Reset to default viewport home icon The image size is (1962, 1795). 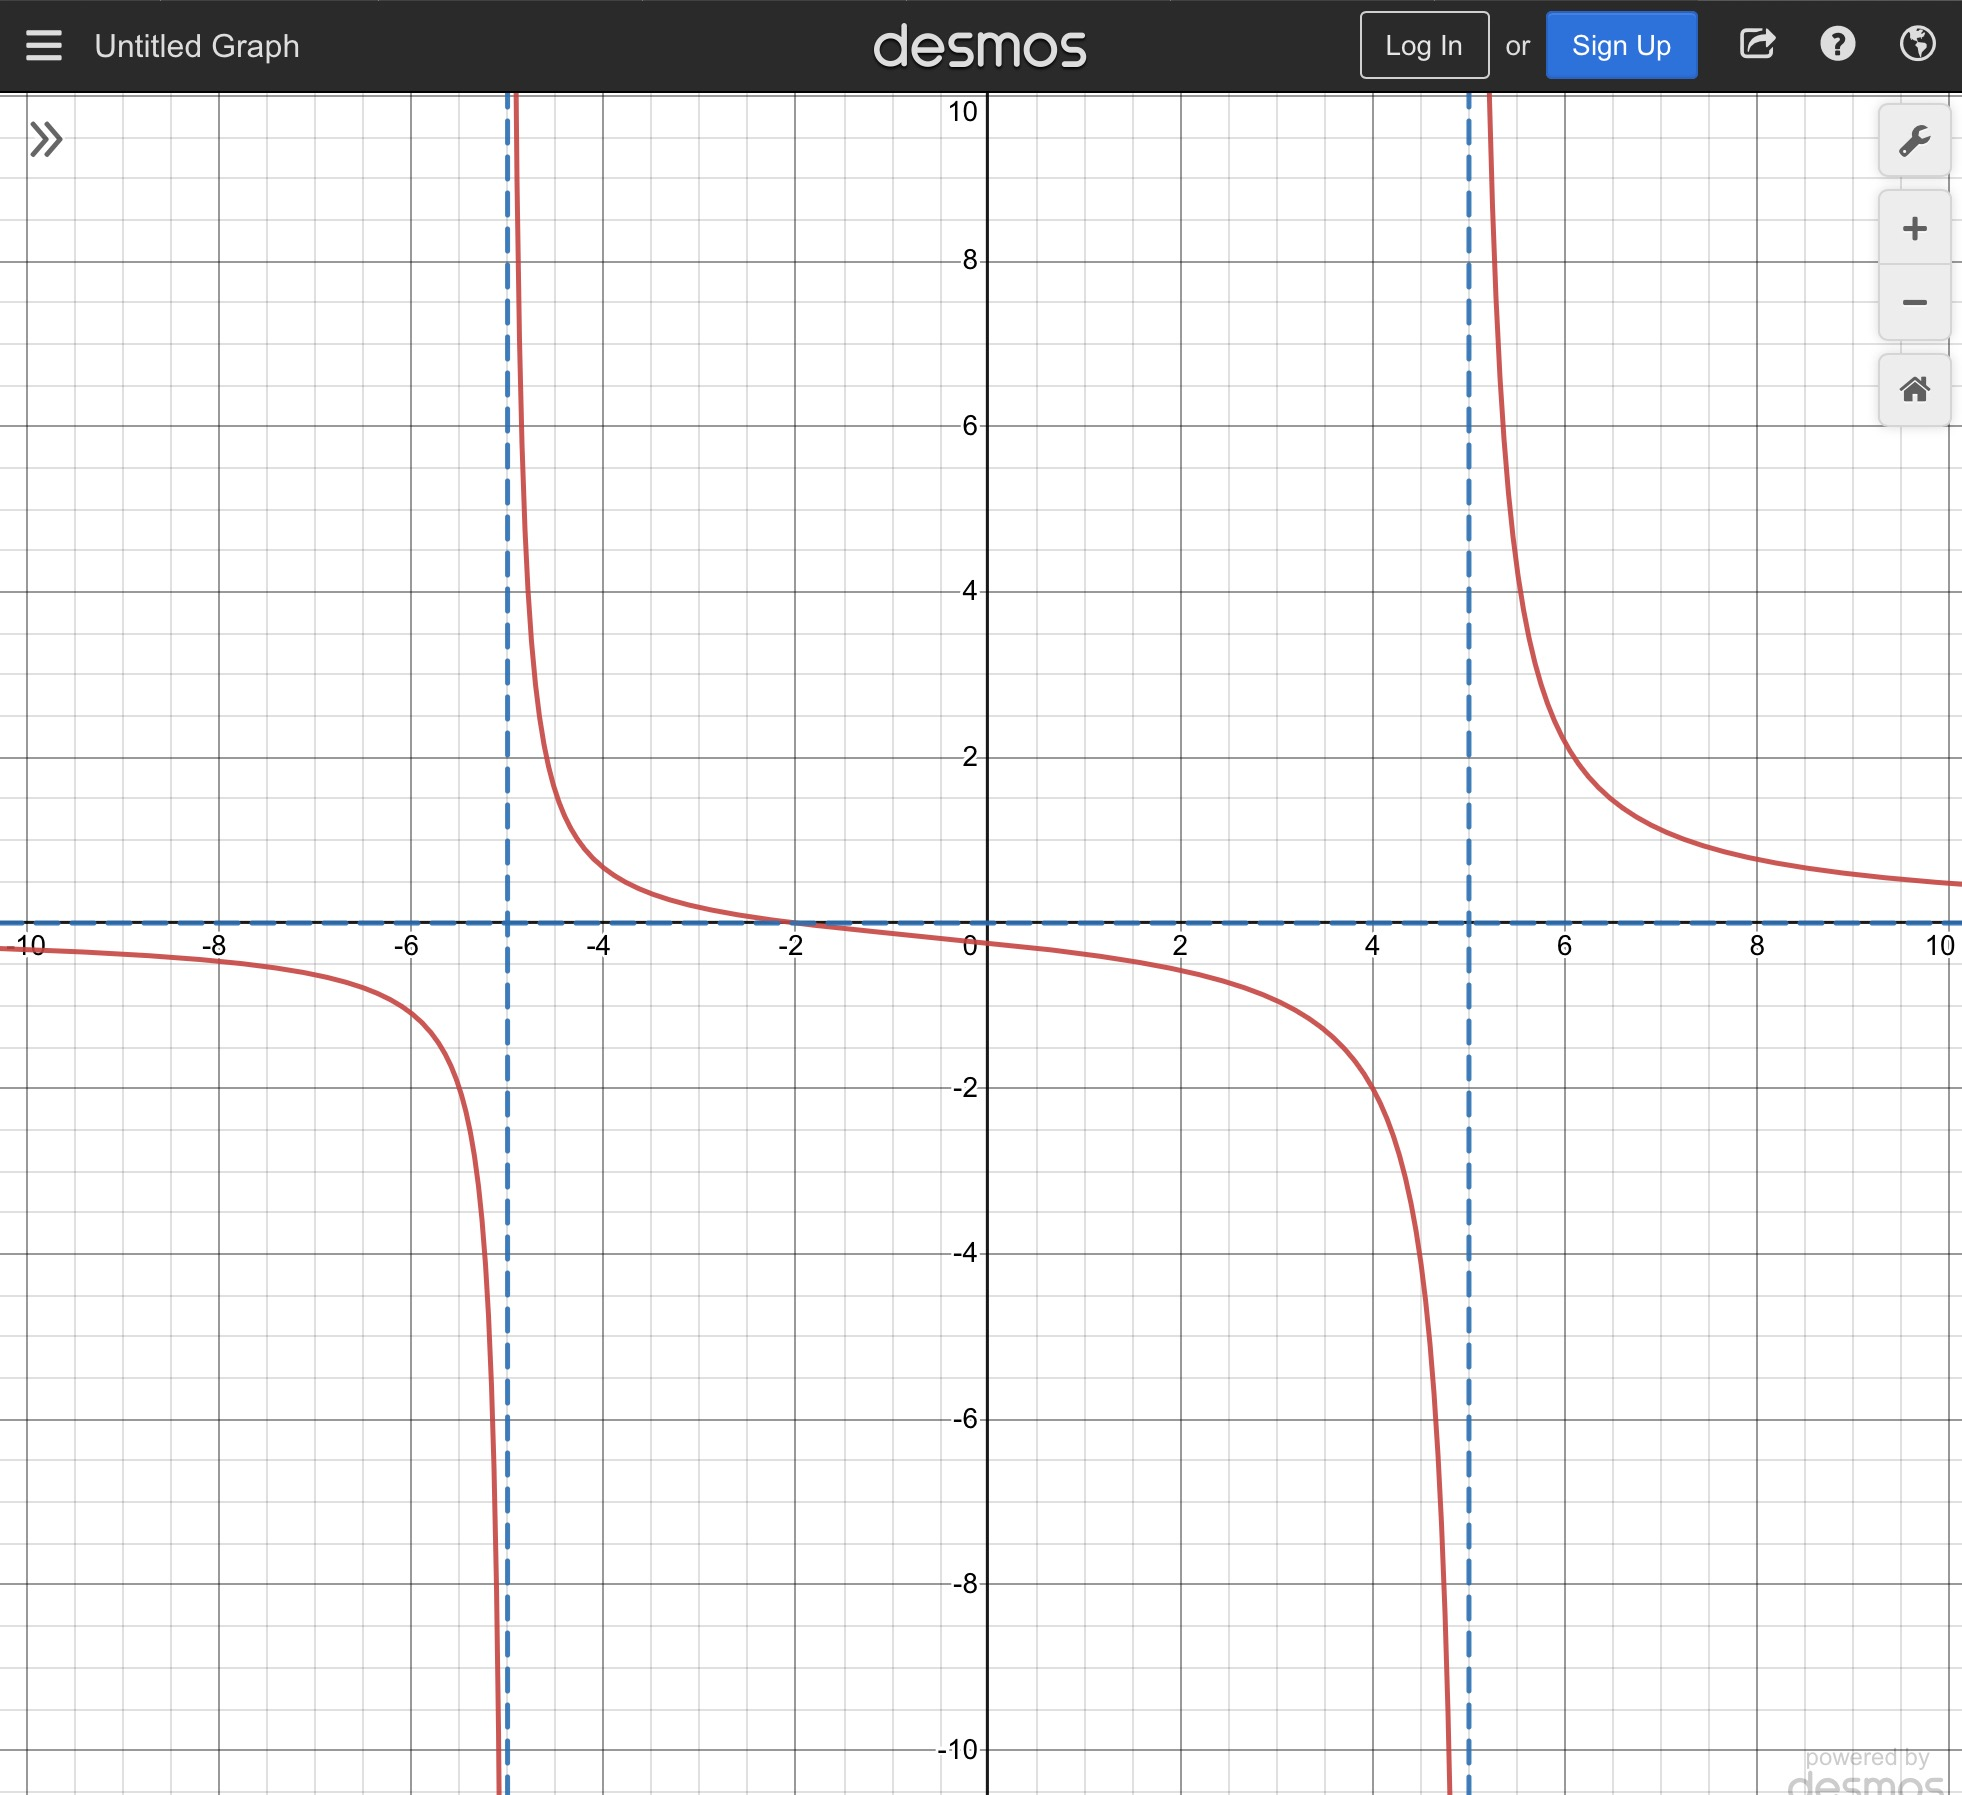pyautogui.click(x=1914, y=390)
